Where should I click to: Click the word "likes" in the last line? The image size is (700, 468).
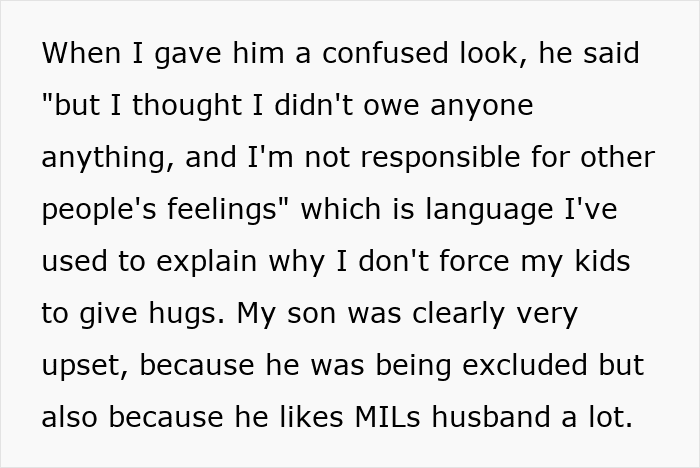[x=300, y=417]
